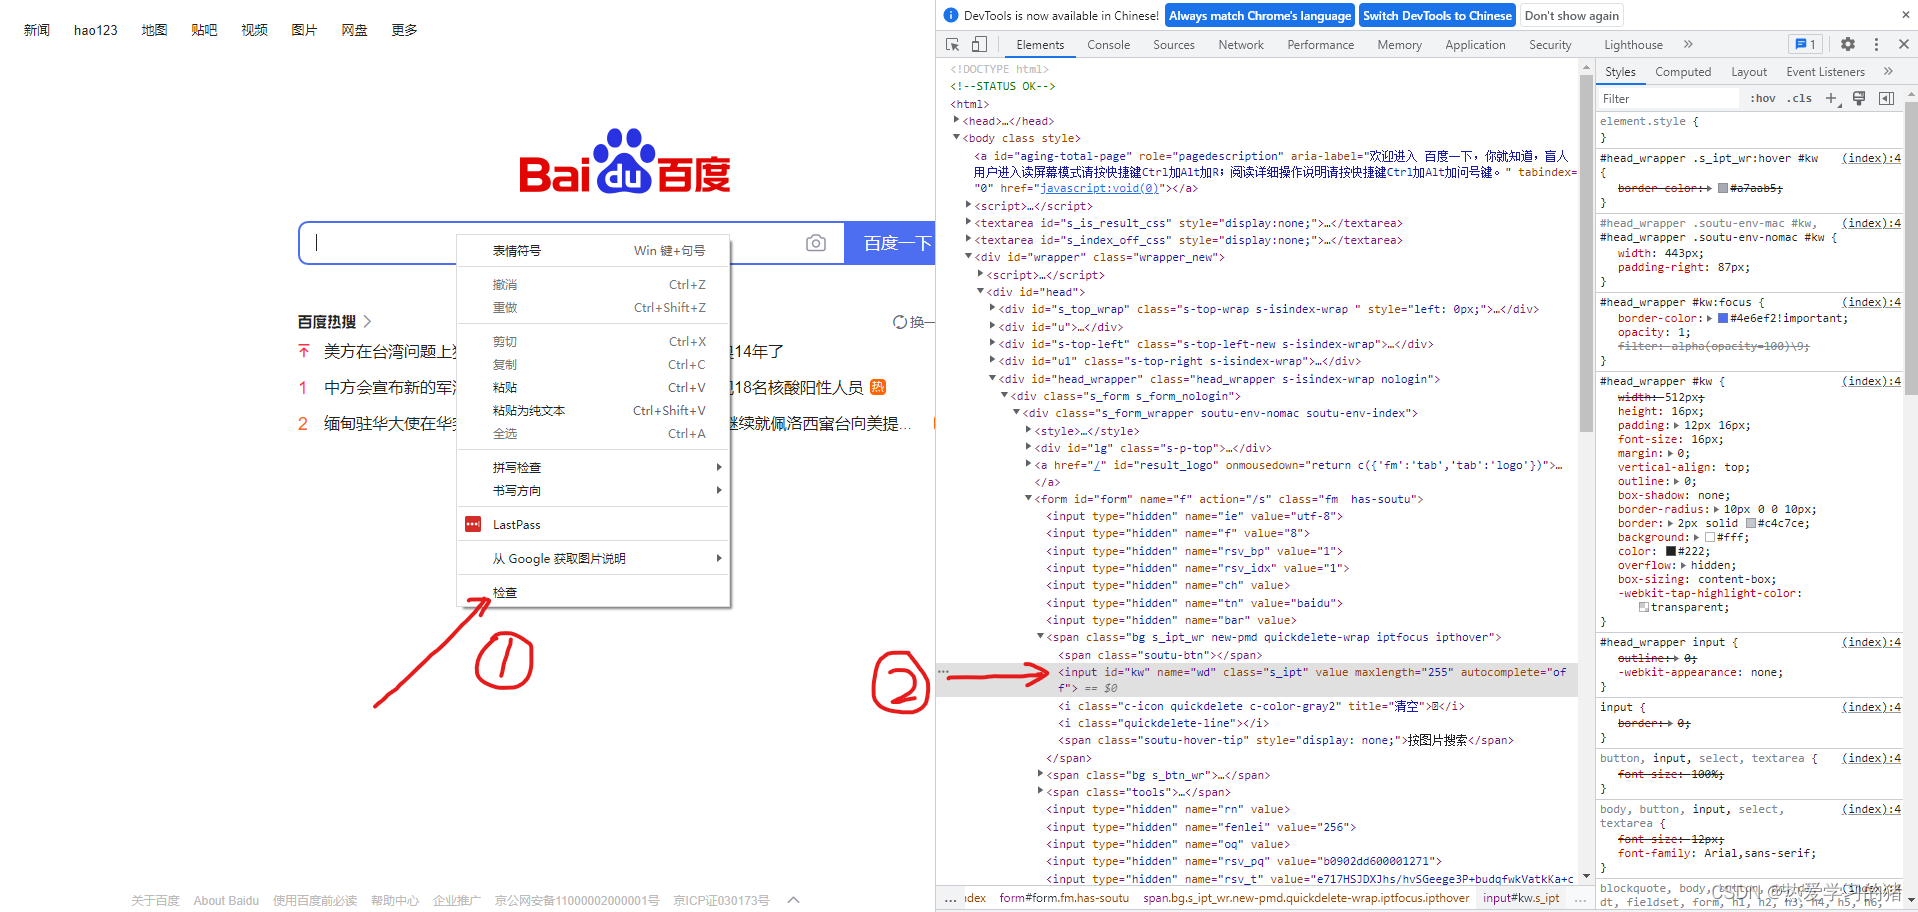Expand the span class="tools" node
Screen dimensions: 1918x912
1040,791
